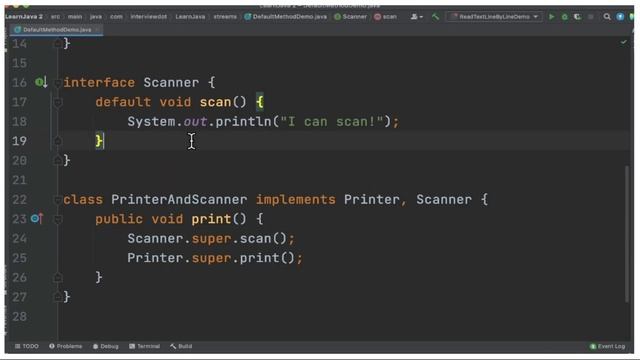The image size is (640, 360).
Task: Click the Scanner breadcrumb in navigation bar
Action: click(351, 17)
